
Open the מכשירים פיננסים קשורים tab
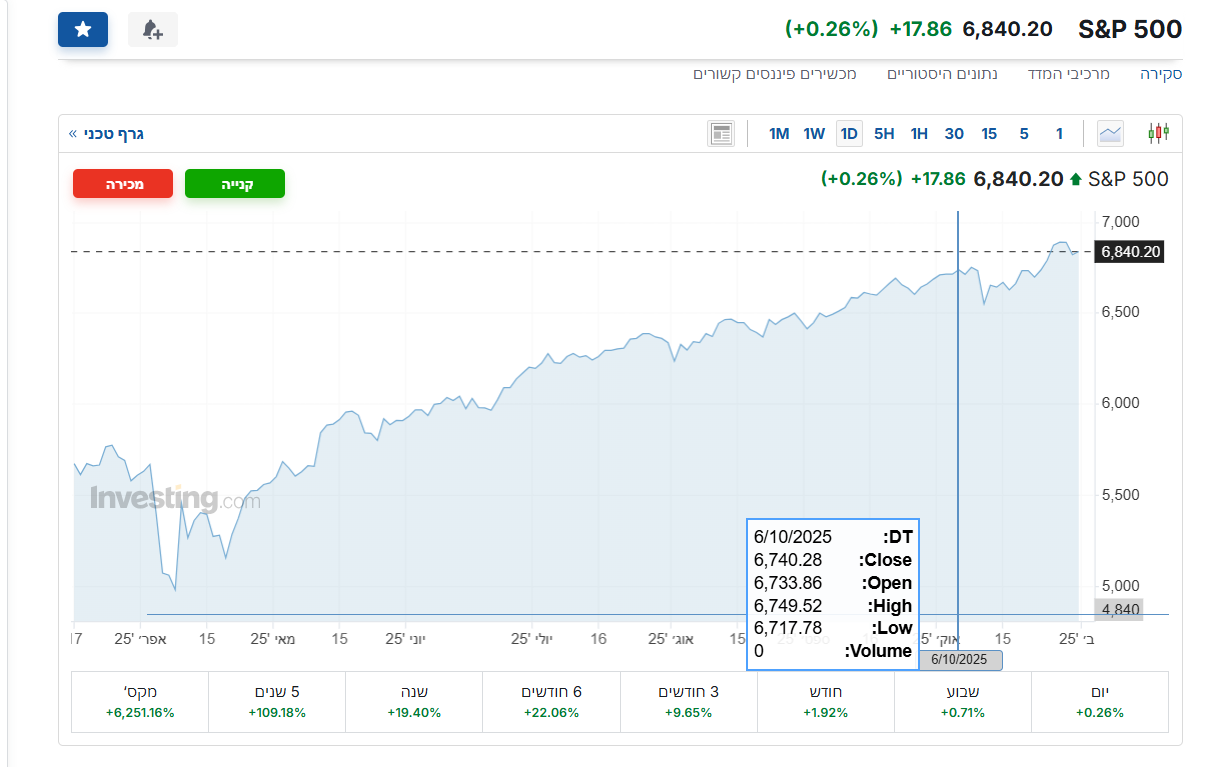click(775, 74)
